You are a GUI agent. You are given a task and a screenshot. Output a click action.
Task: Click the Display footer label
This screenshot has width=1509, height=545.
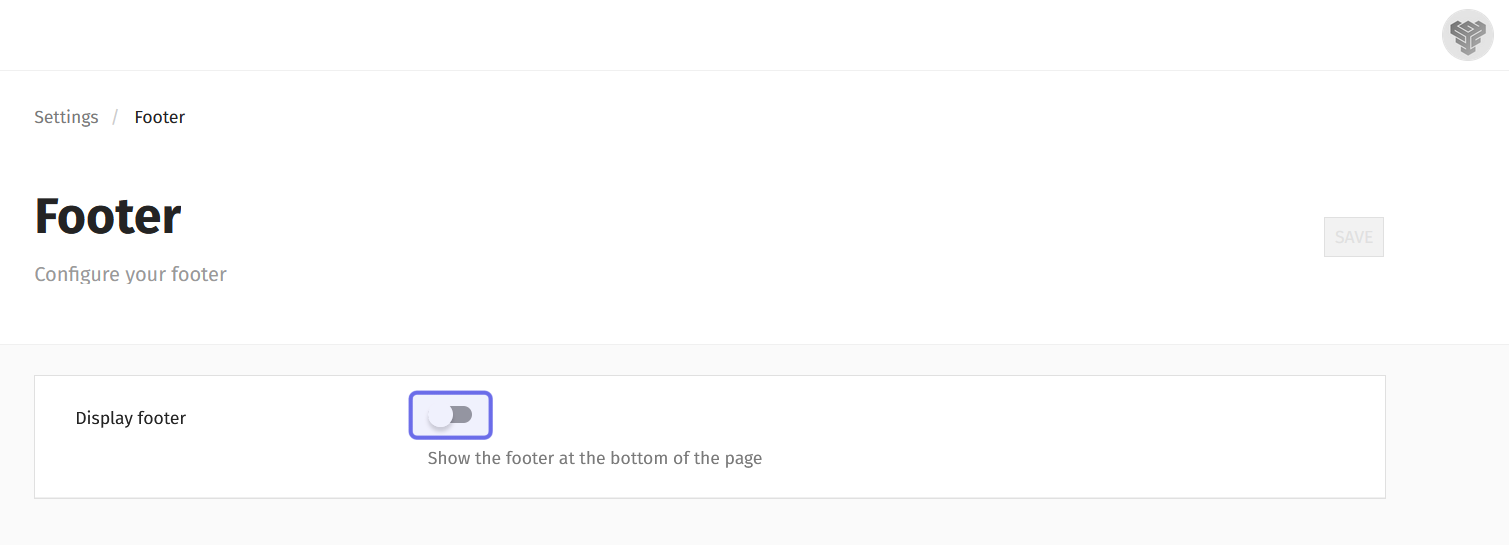(131, 418)
